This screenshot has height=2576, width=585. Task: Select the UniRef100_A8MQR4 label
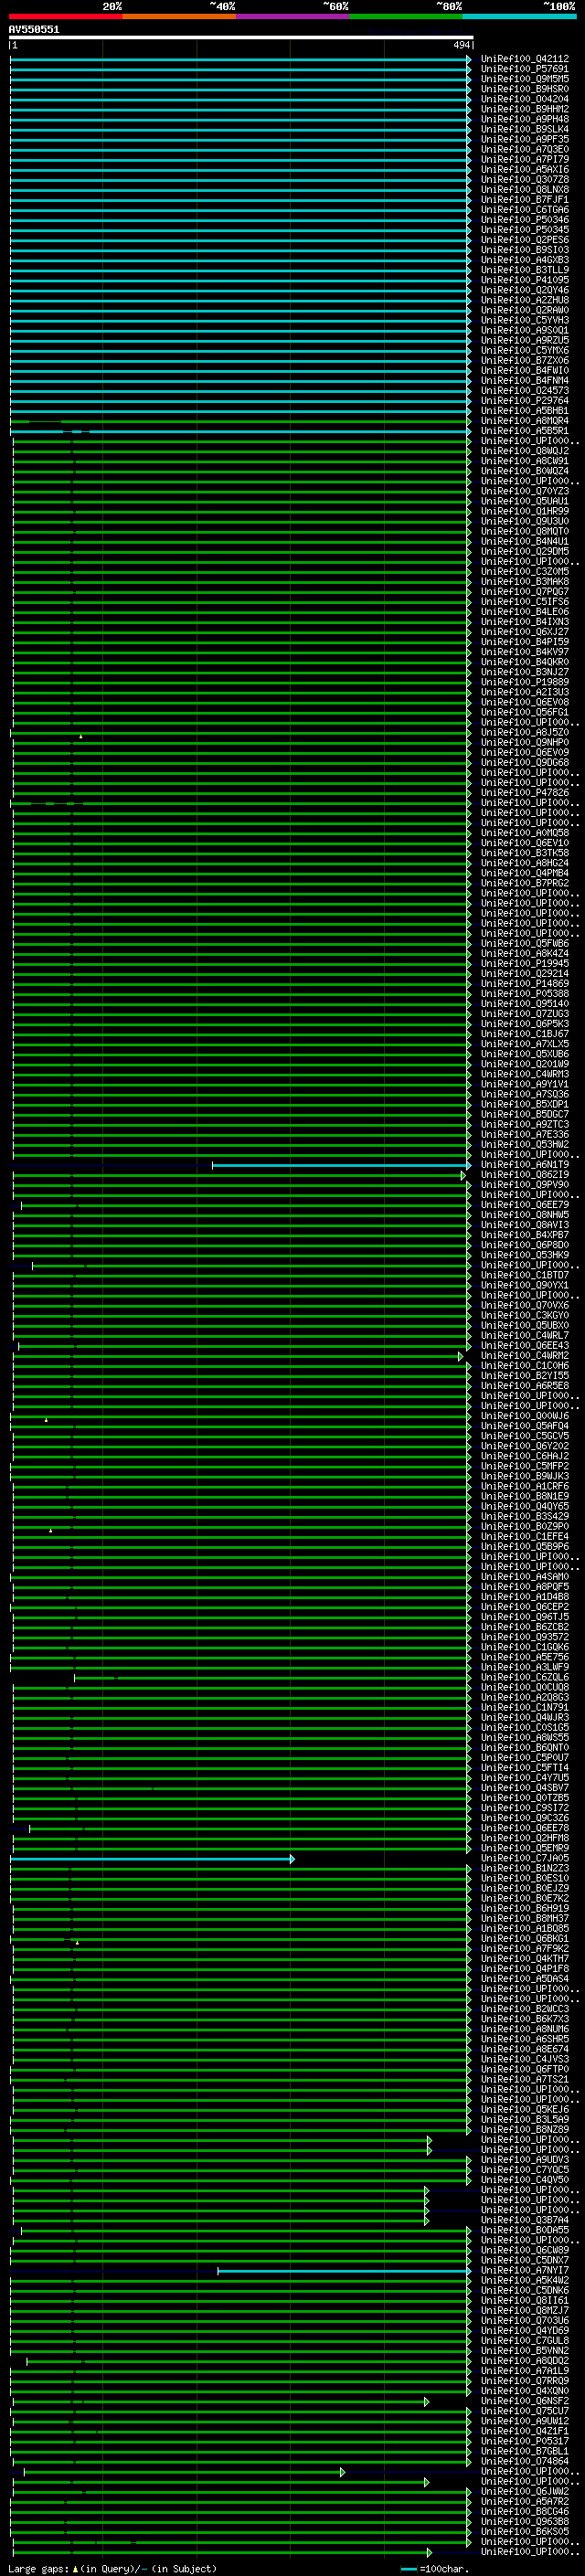pyautogui.click(x=525, y=421)
